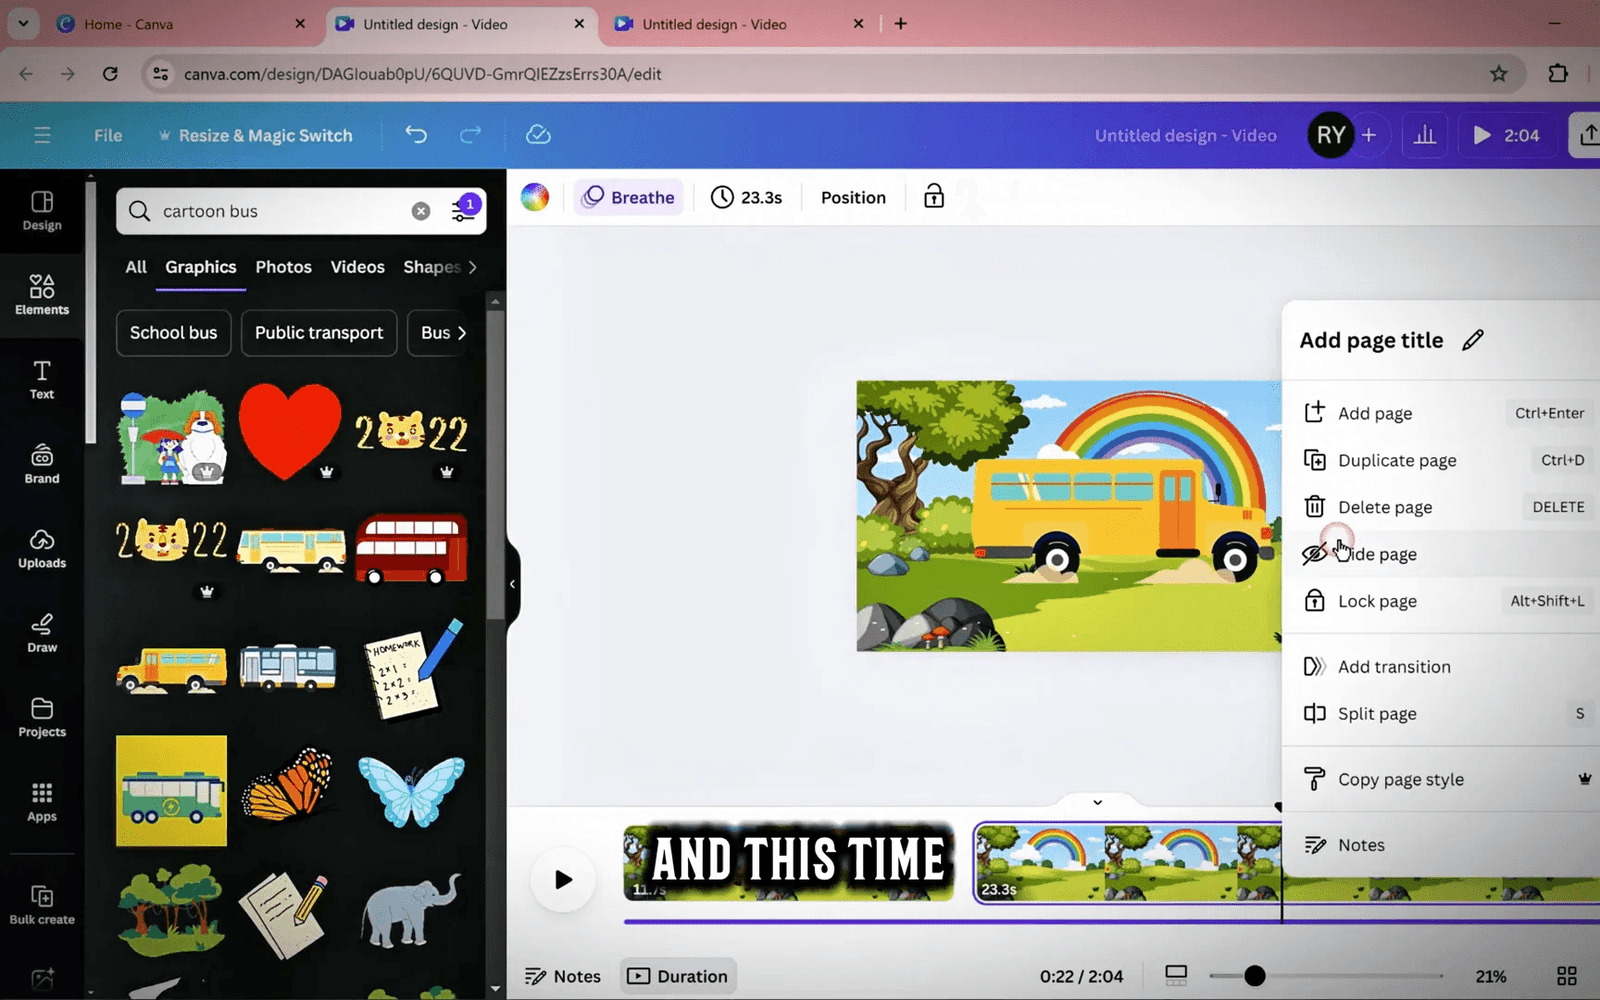The image size is (1600, 1000).
Task: Open analytics insights chart icon
Action: pyautogui.click(x=1425, y=135)
